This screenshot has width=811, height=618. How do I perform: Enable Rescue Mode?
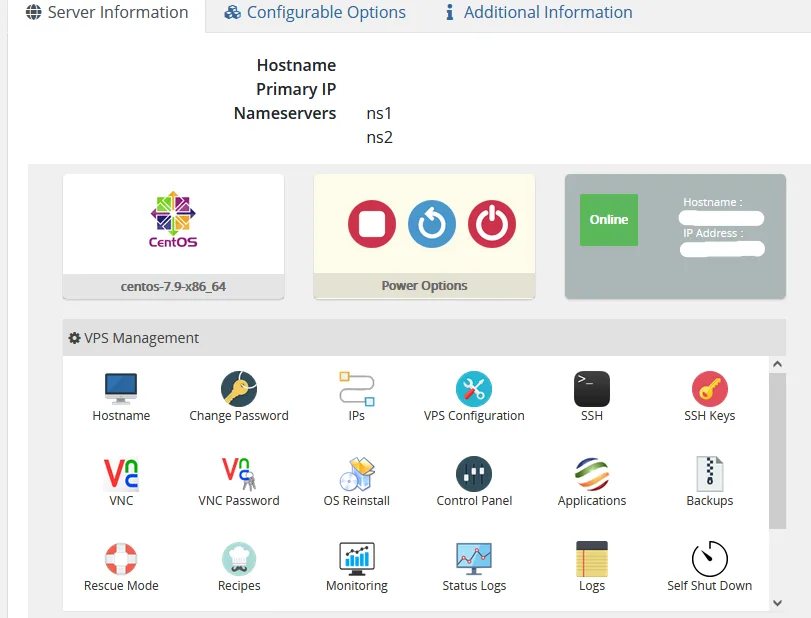pyautogui.click(x=121, y=559)
